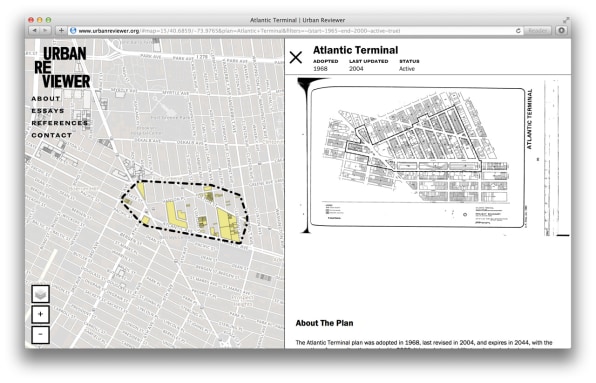The image size is (596, 383).
Task: Enter fullscreen using the window's corner arrows
Action: pyautogui.click(x=566, y=20)
